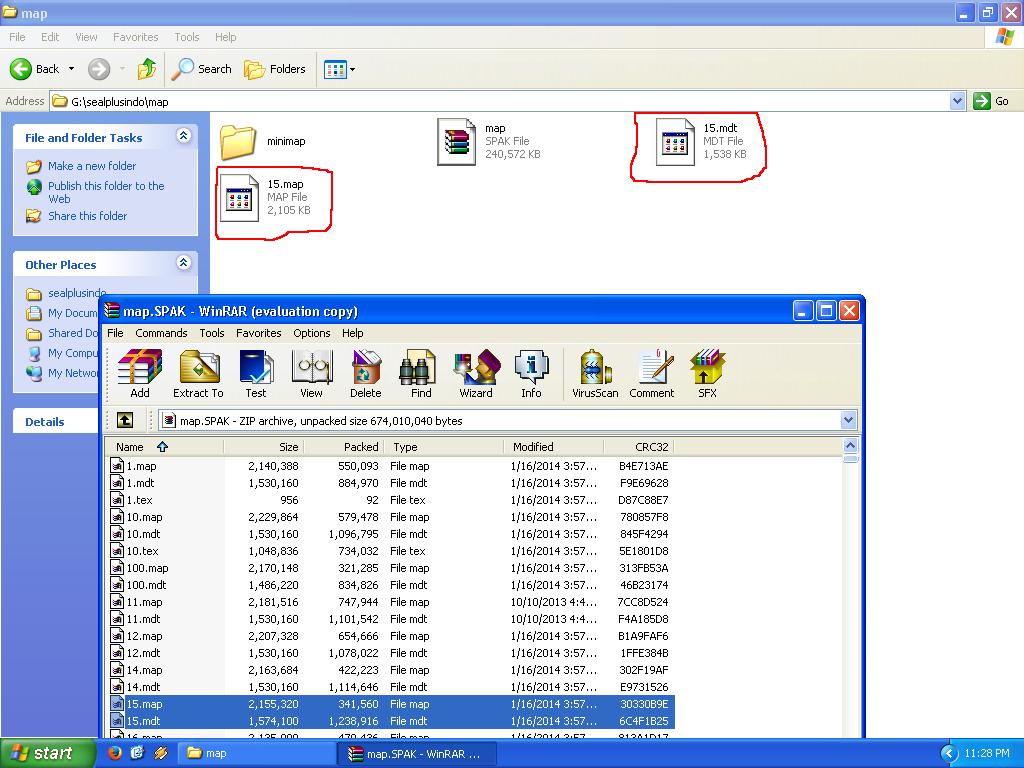Open the Explorer Favorites menu
1024x768 pixels.
135,37
